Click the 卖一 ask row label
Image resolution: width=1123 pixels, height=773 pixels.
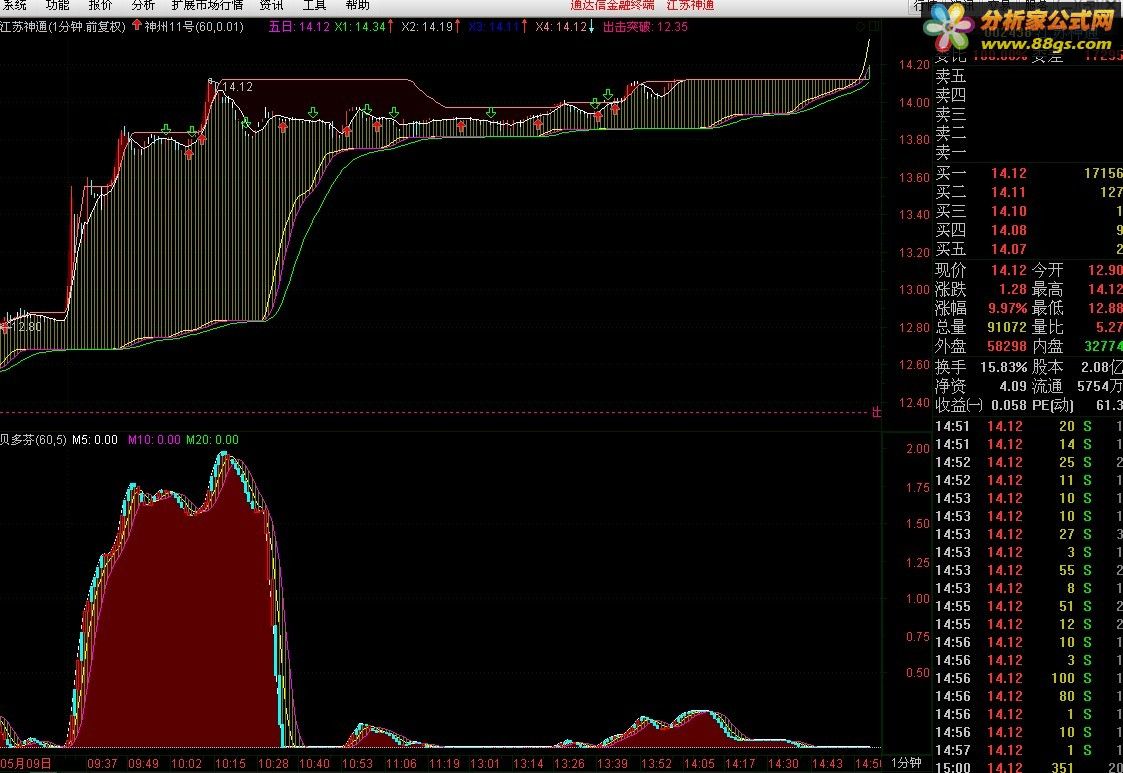[951, 152]
